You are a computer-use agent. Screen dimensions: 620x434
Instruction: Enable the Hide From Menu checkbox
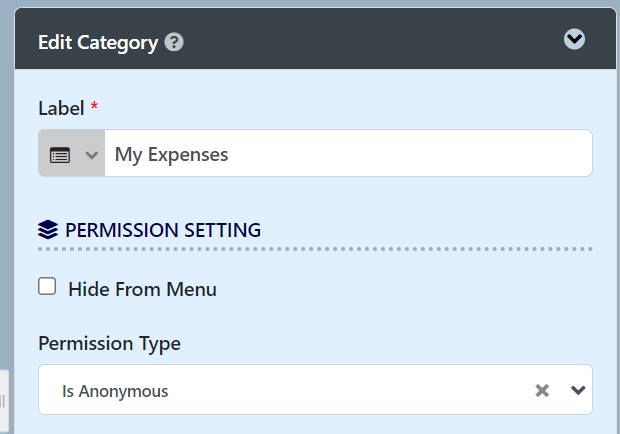(47, 286)
